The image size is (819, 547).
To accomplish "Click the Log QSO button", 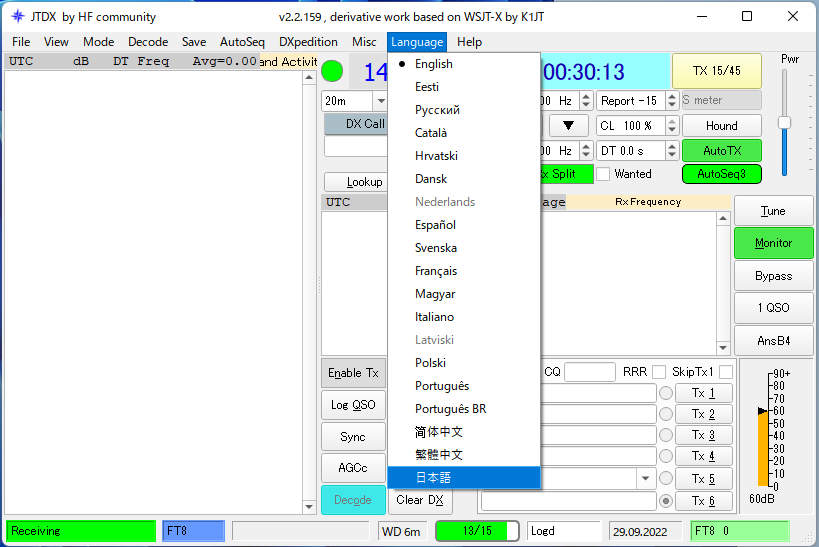I will [x=354, y=405].
